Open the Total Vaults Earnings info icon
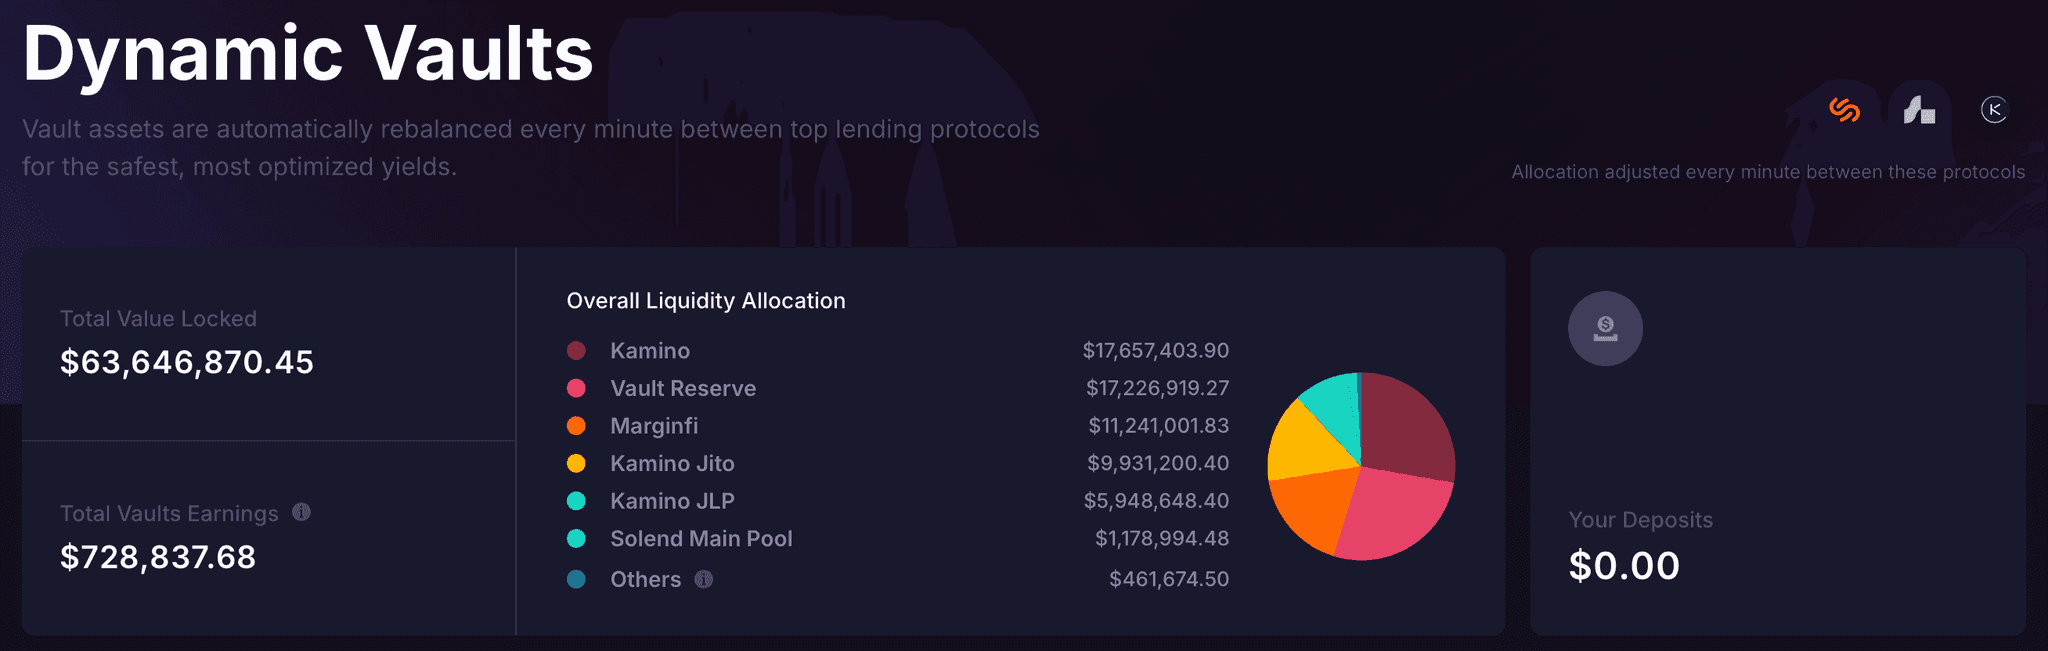2048x651 pixels. [301, 512]
